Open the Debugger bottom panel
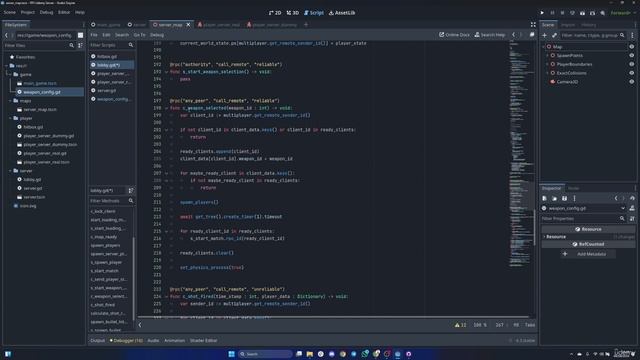 [126, 341]
